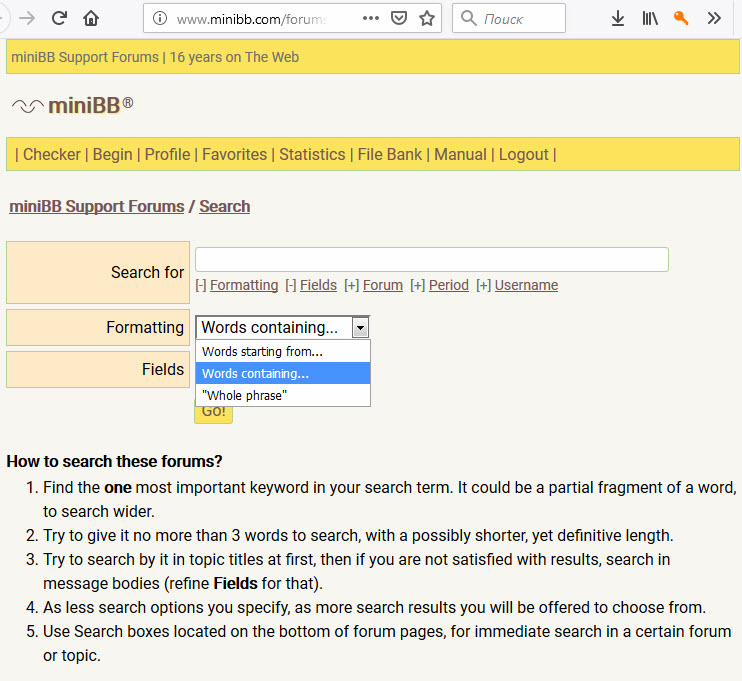
Task: Bookmark this page with star icon
Action: point(427,18)
